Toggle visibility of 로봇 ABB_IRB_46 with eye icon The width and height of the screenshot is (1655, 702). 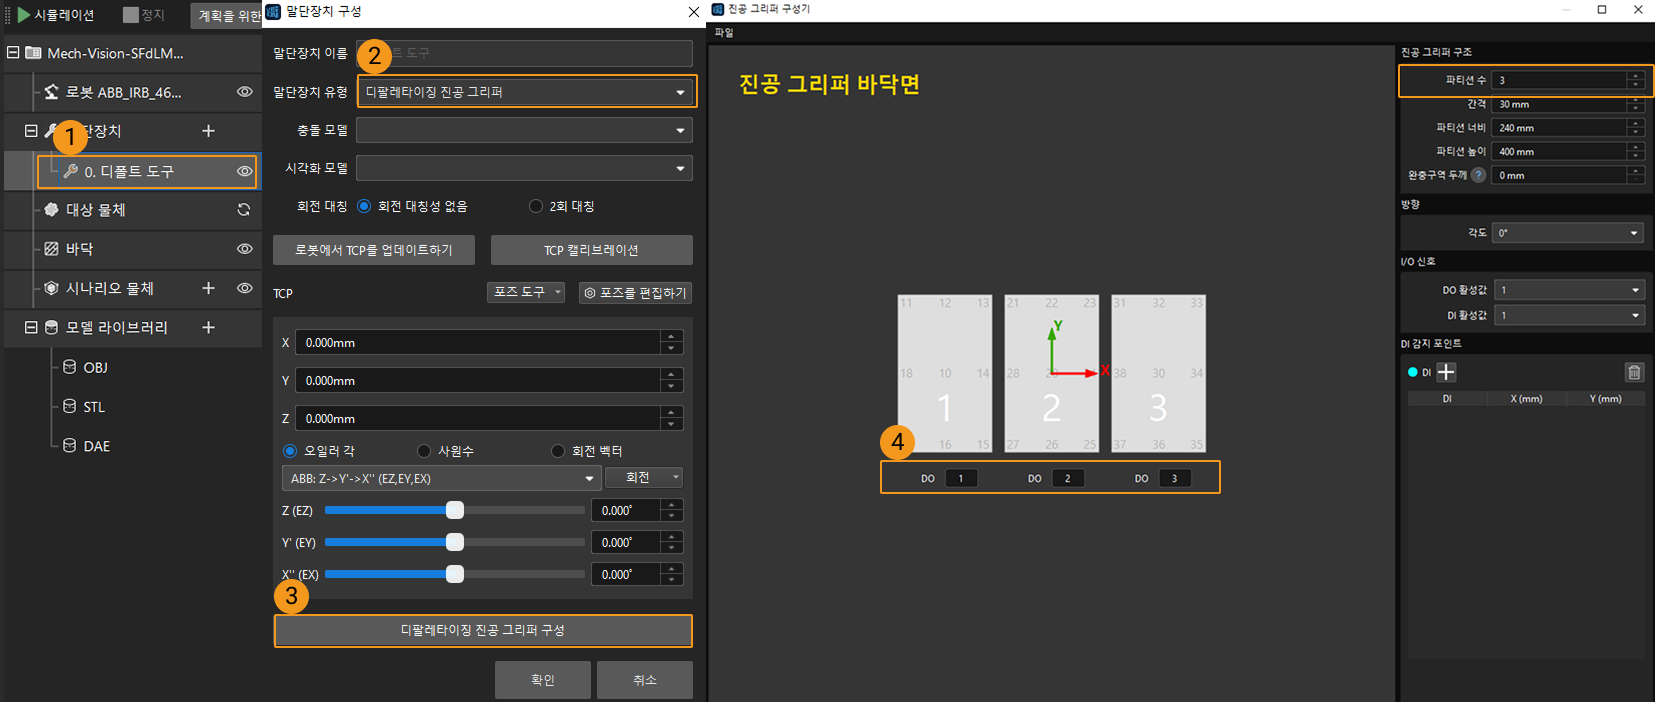point(244,92)
